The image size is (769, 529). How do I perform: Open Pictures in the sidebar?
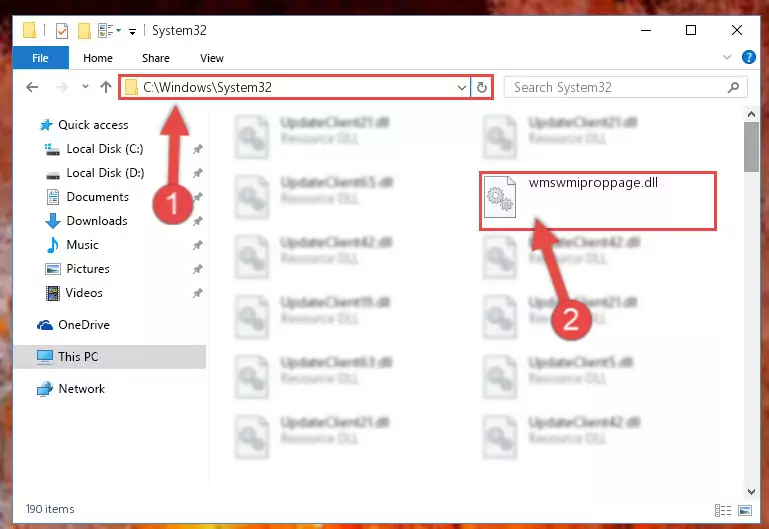[x=88, y=269]
